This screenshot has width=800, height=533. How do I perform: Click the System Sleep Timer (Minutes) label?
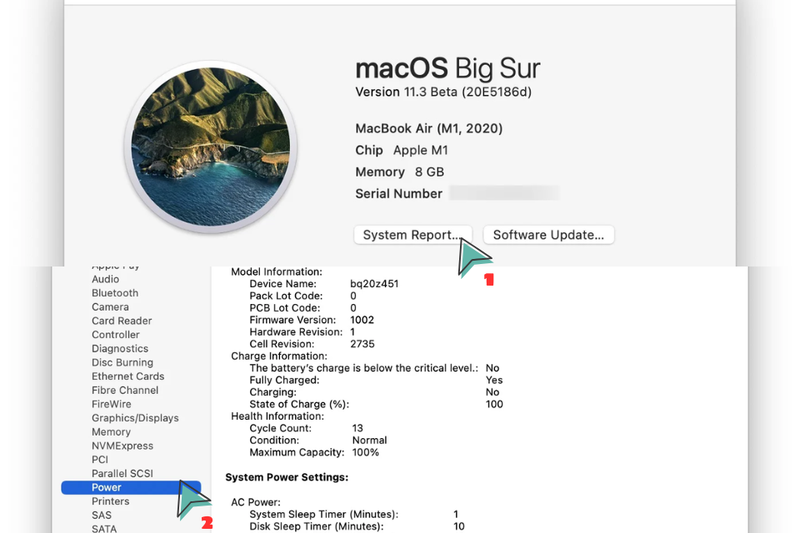[323, 514]
